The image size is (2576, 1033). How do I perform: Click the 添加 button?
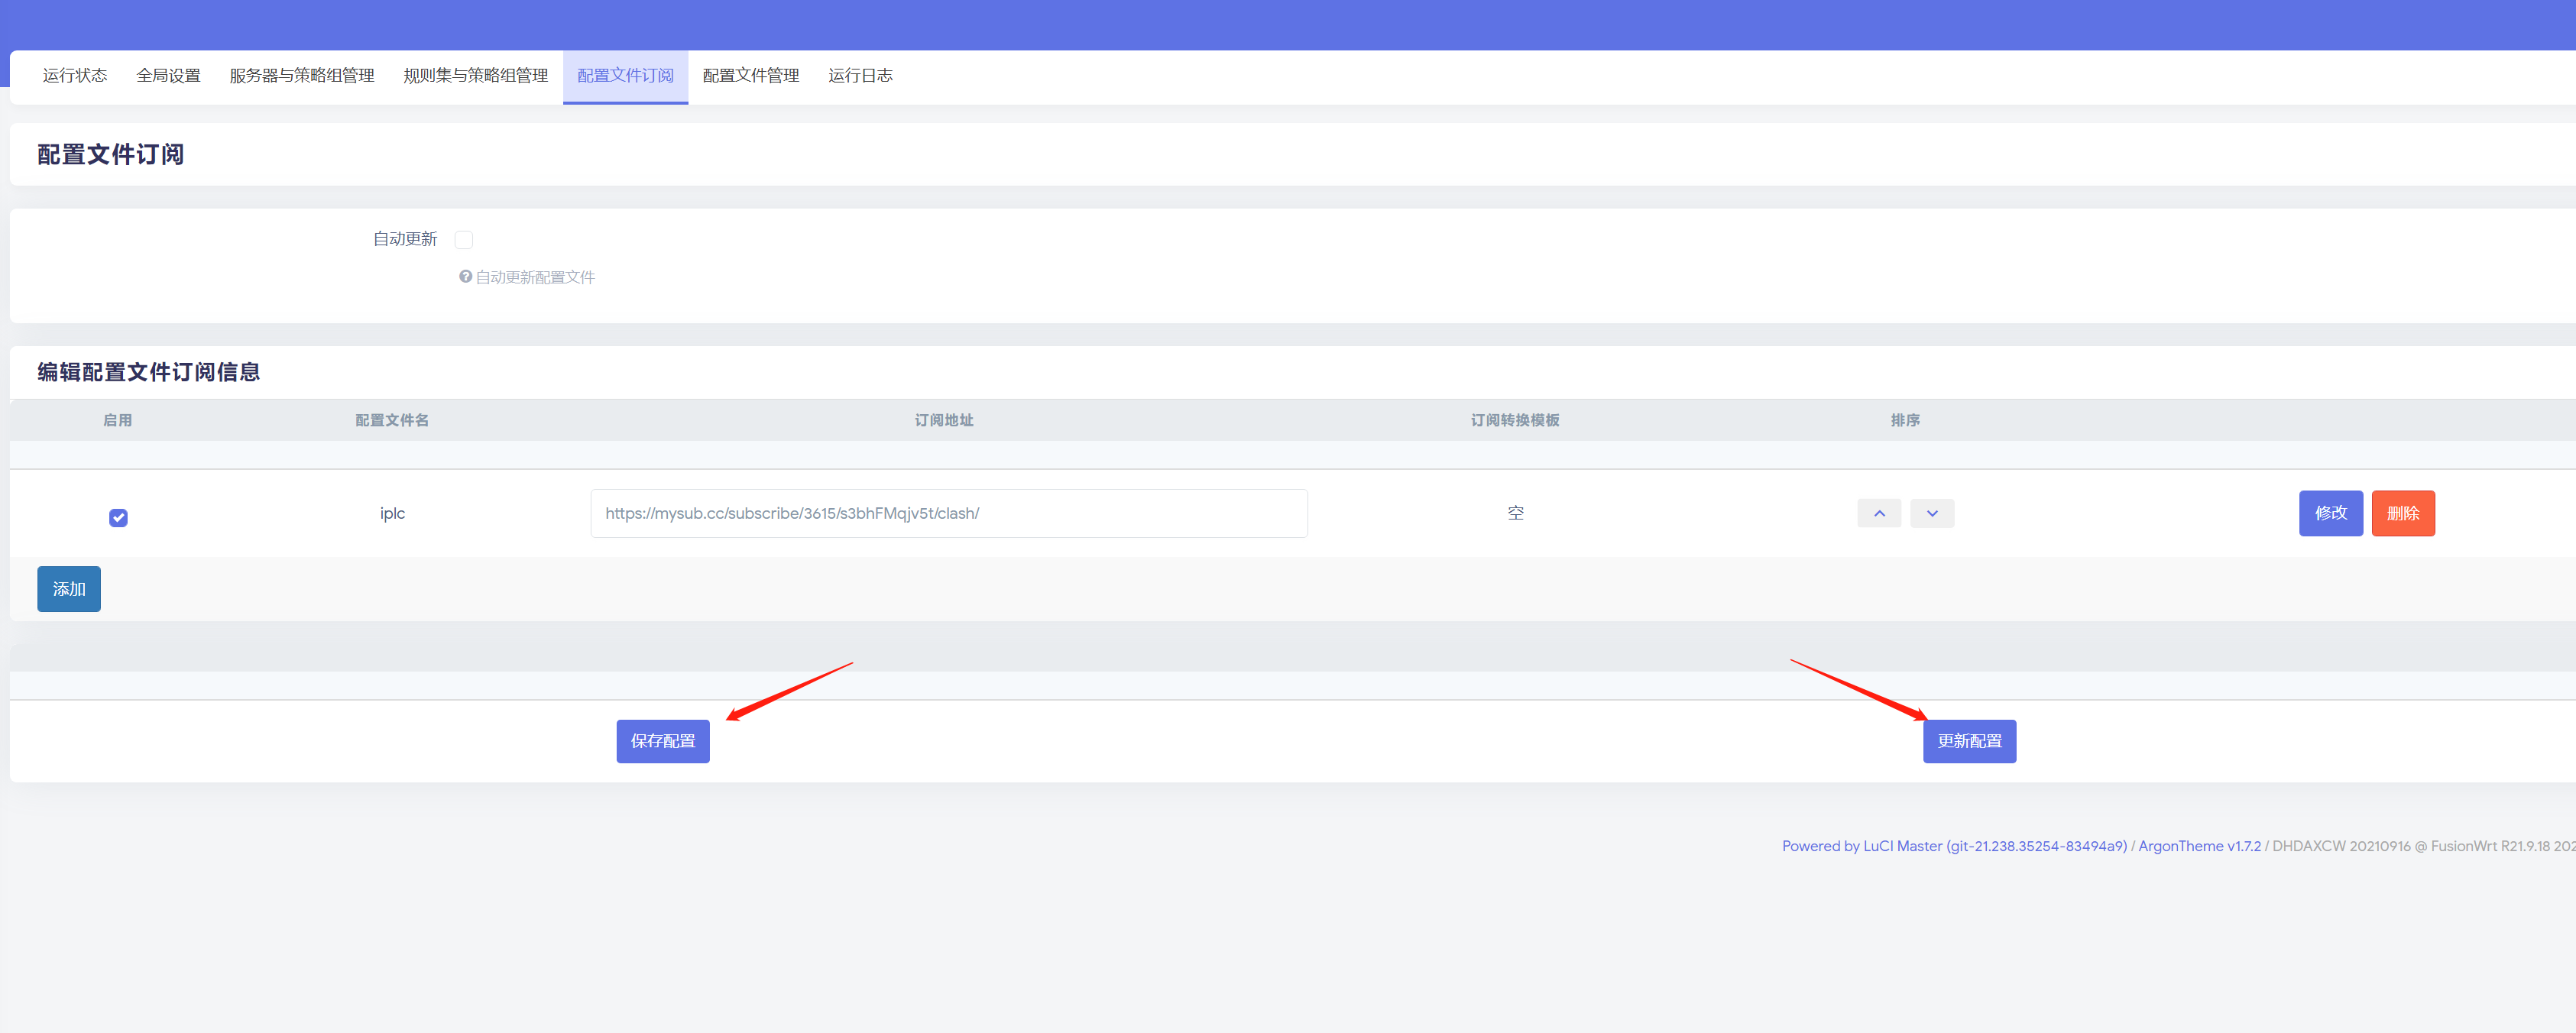(69, 589)
